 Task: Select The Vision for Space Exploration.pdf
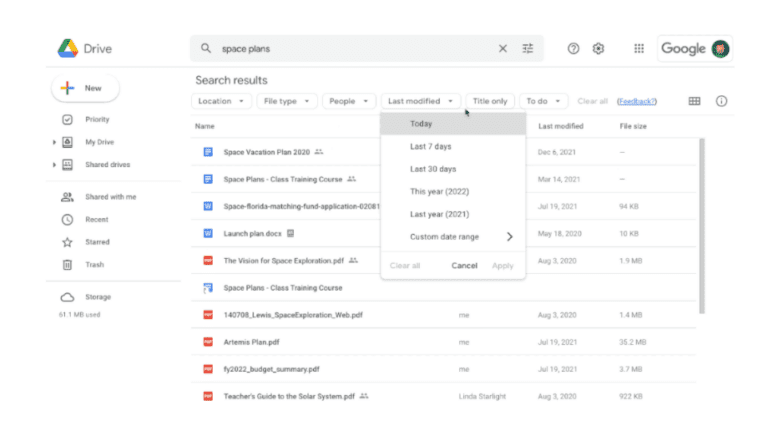[x=284, y=261]
